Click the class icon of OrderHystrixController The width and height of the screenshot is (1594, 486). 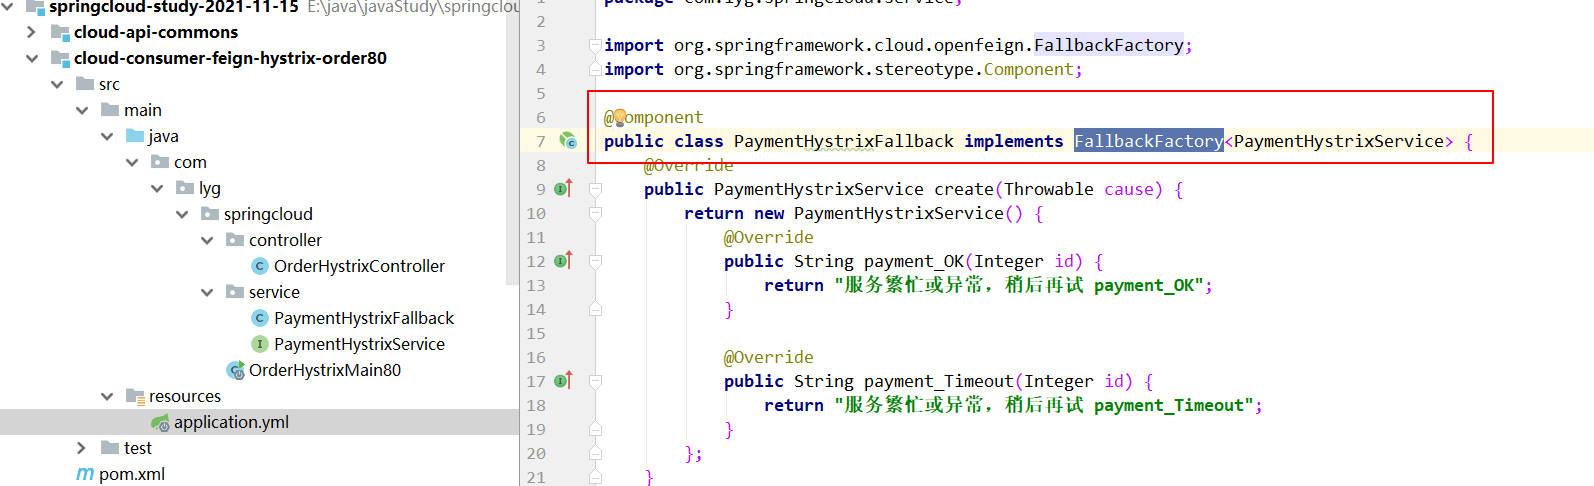click(259, 266)
